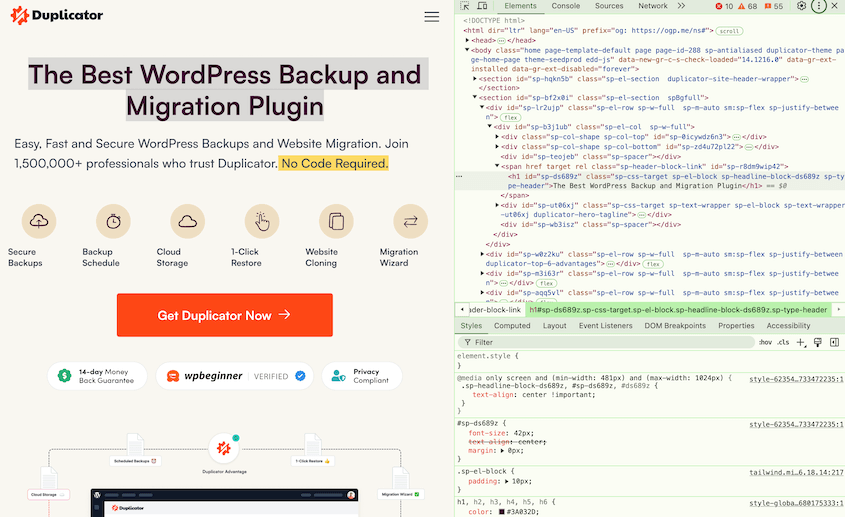Expand the padding shorthand property triangle

[x=507, y=481]
